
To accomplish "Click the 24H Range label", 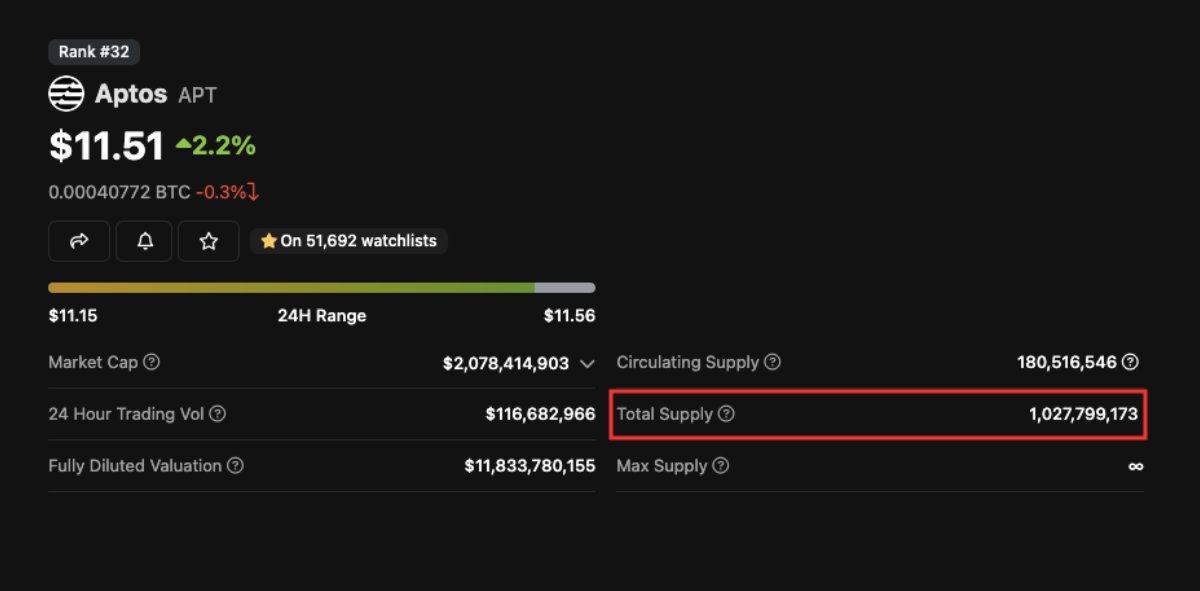I will tap(322, 316).
